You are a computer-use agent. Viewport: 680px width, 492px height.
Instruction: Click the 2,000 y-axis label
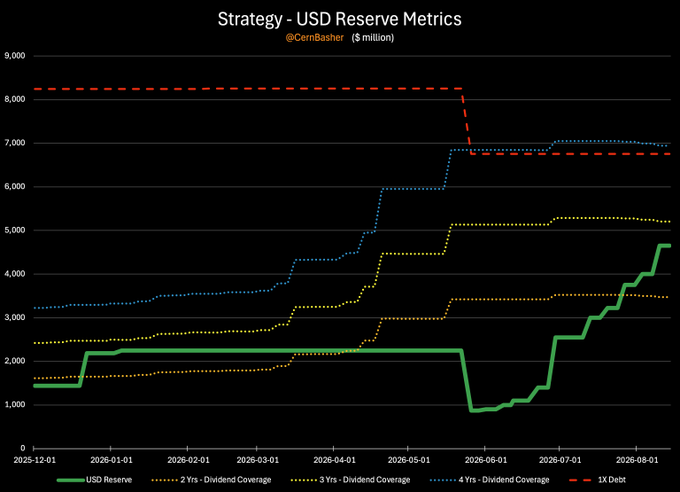15,361
